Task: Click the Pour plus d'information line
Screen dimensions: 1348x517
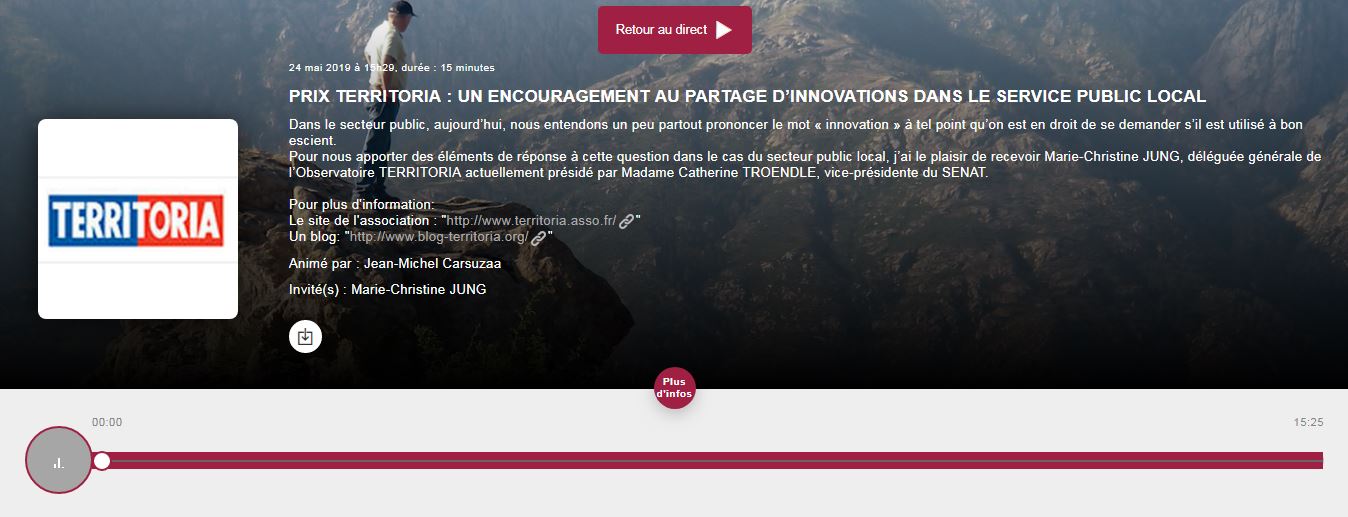Action: 361,205
